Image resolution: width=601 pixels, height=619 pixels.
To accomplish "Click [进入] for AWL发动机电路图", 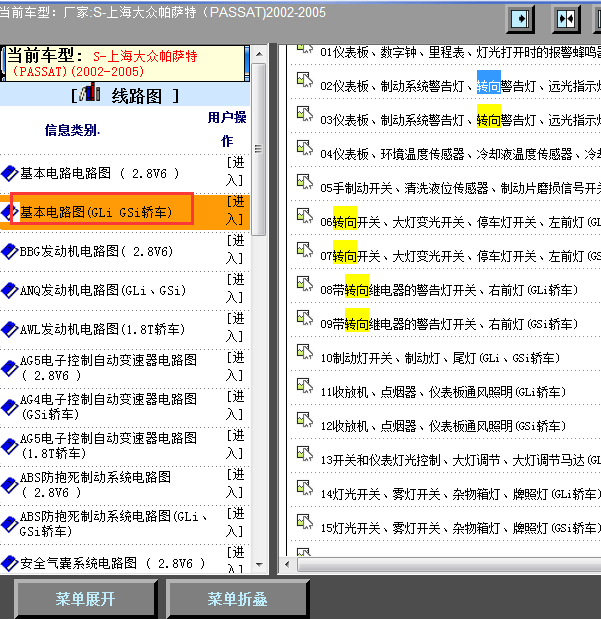I will coord(235,327).
